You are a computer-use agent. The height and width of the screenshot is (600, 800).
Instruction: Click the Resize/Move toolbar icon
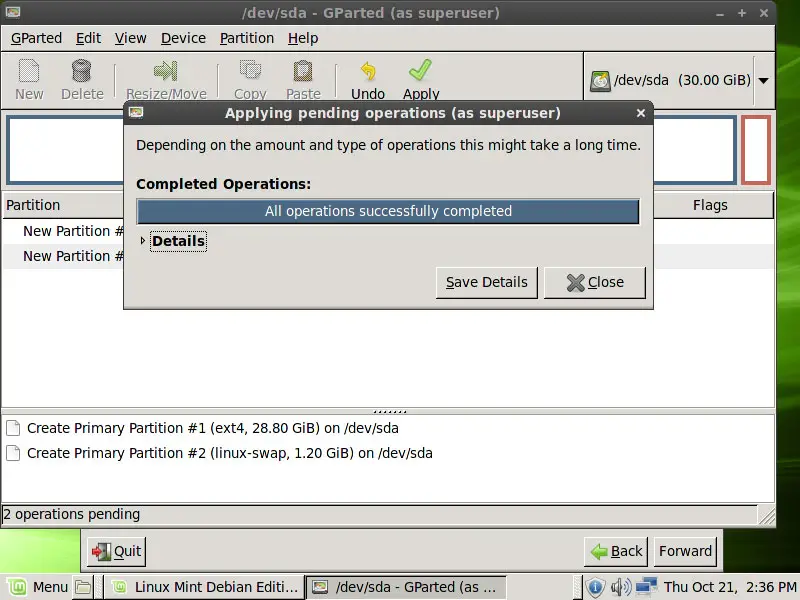click(166, 71)
